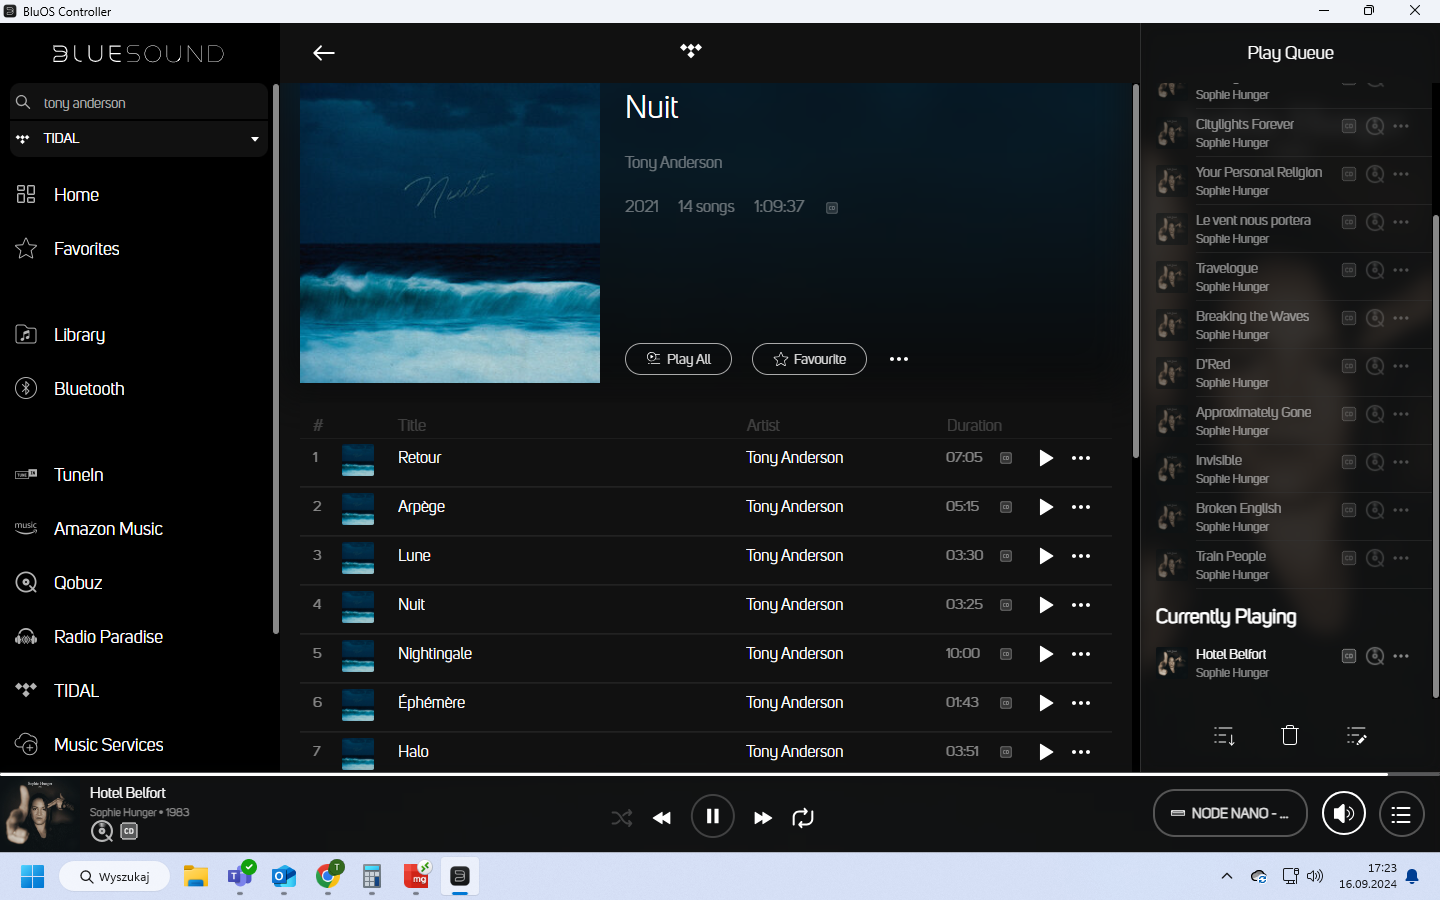Play the track Retour

(x=1046, y=458)
